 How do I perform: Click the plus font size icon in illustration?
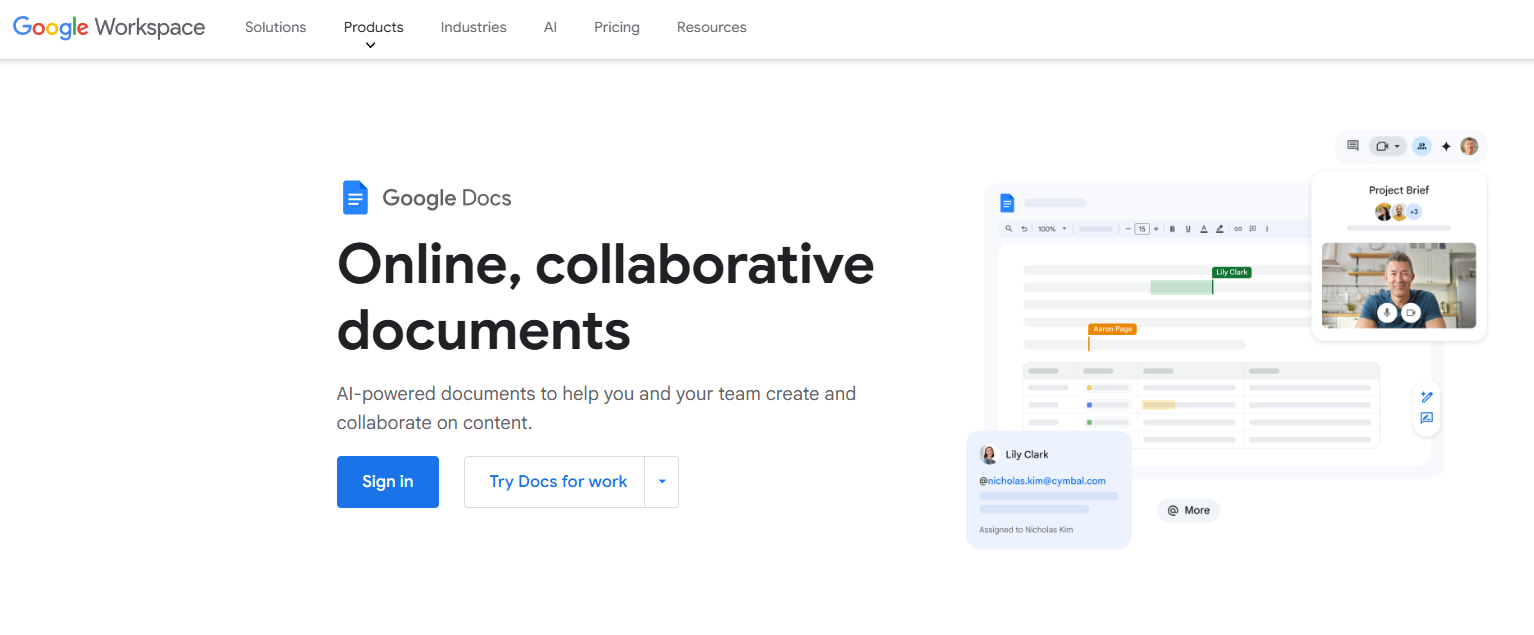pos(1156,229)
